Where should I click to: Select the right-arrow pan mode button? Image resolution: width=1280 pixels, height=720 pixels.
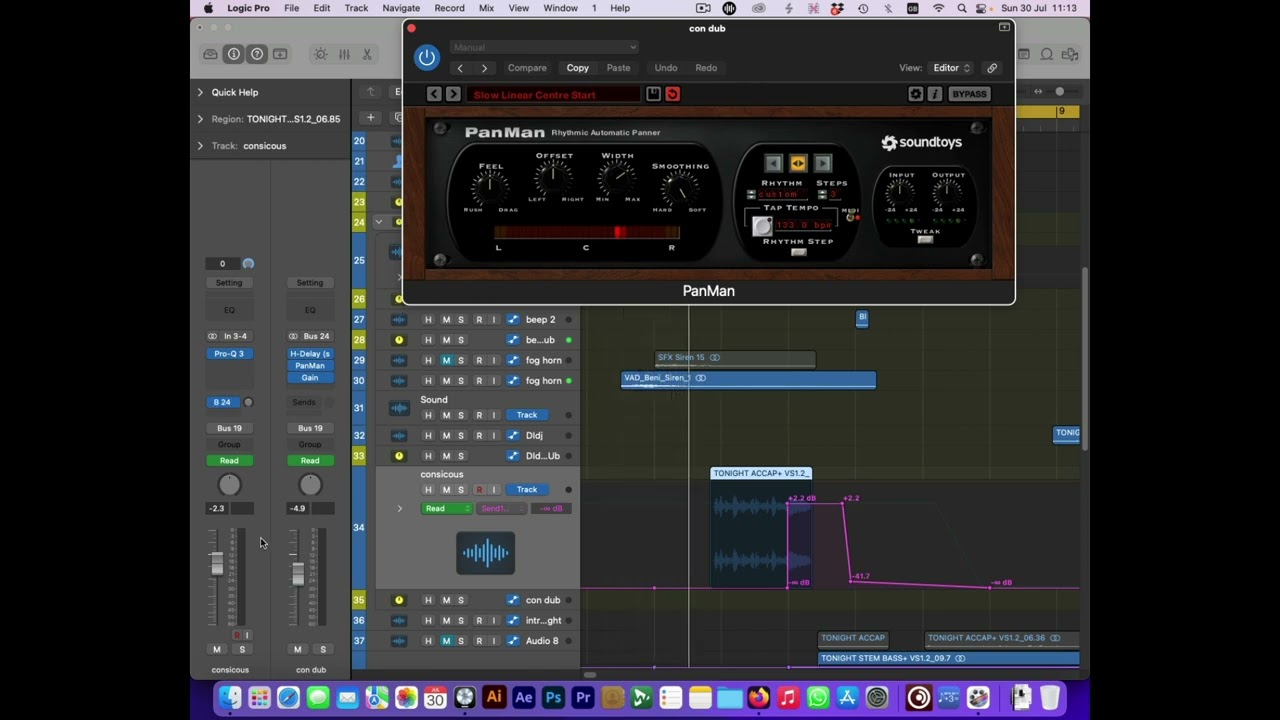[x=823, y=163]
